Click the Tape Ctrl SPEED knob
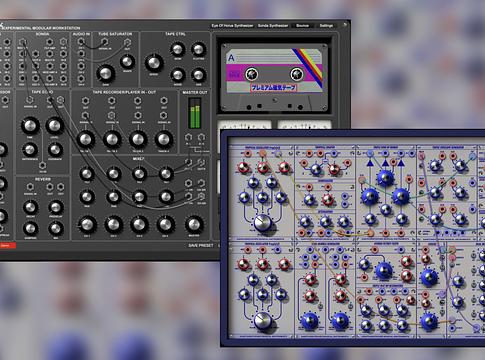Viewport: 485px width, 360px height. tap(154, 63)
